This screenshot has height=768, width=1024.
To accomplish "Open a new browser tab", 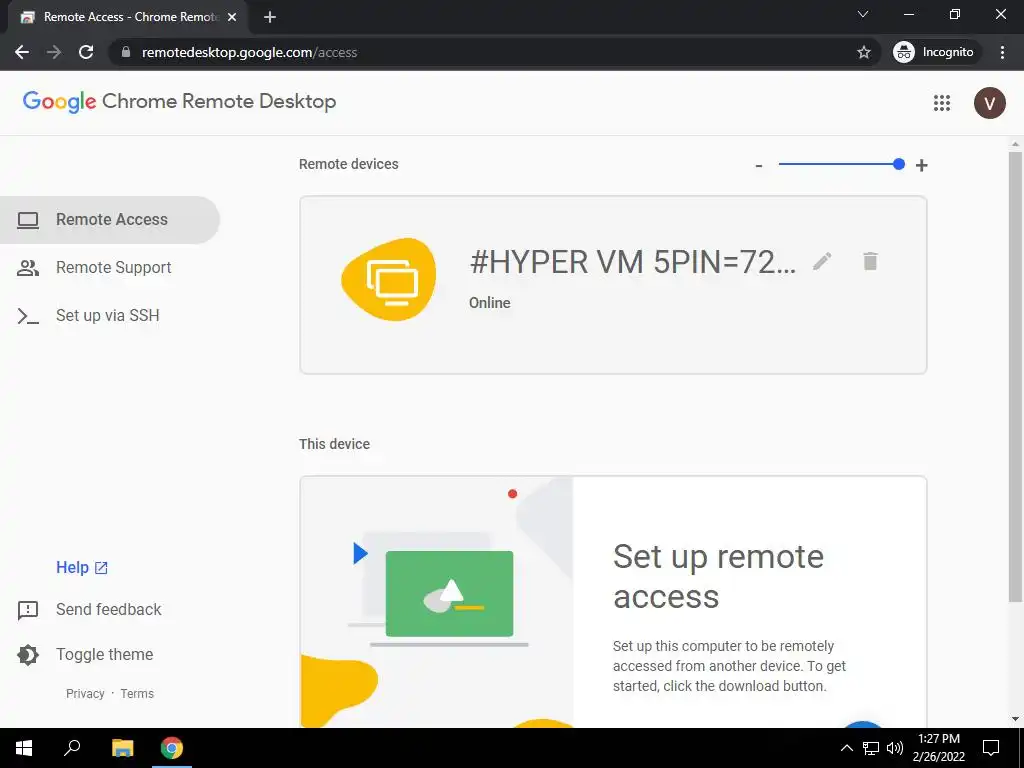I will click(270, 17).
